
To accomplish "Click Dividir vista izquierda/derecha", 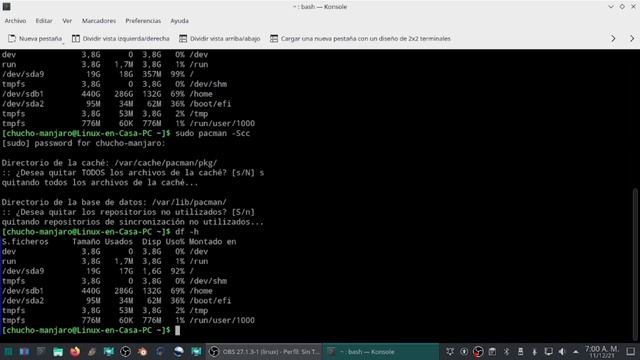I will click(x=120, y=38).
